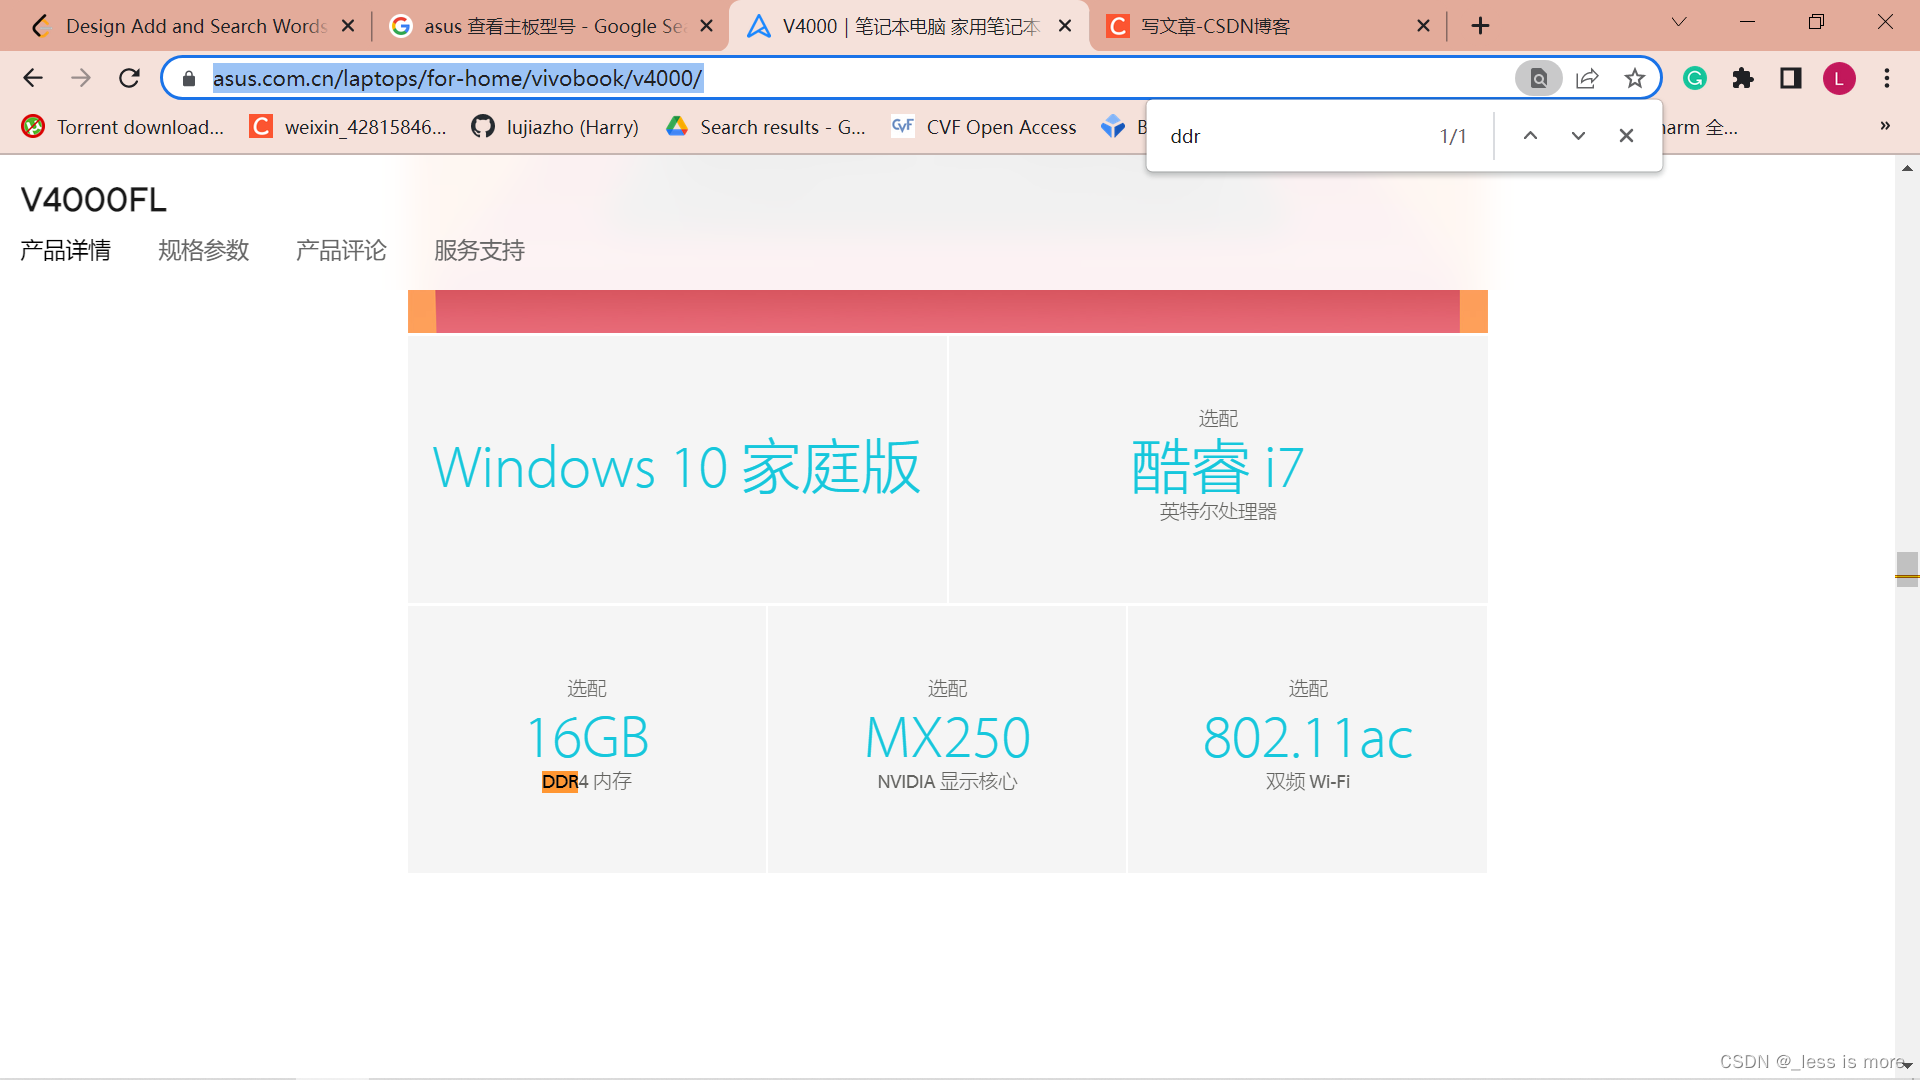The width and height of the screenshot is (1920, 1080).
Task: Show hidden bookmarks with chevron
Action: [1885, 126]
